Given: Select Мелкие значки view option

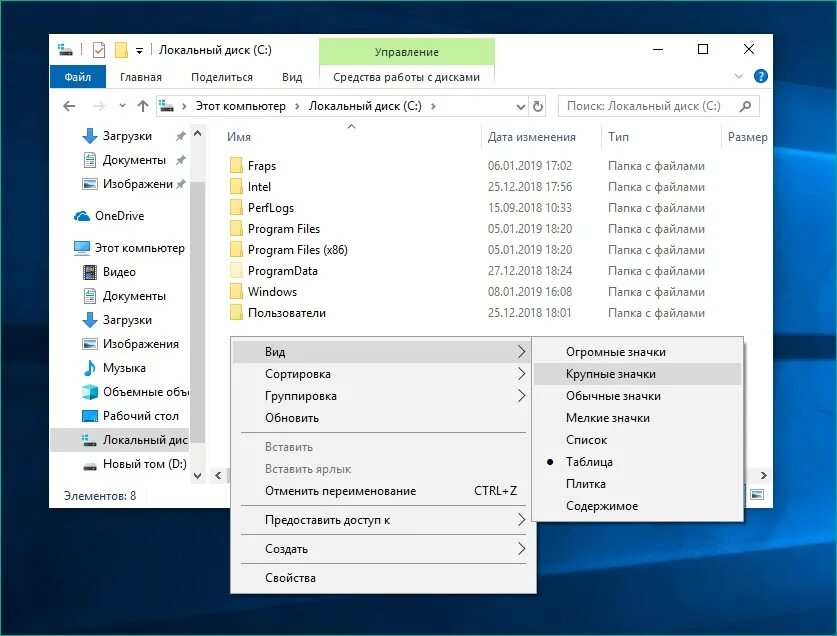Looking at the screenshot, I should [x=637, y=418].
